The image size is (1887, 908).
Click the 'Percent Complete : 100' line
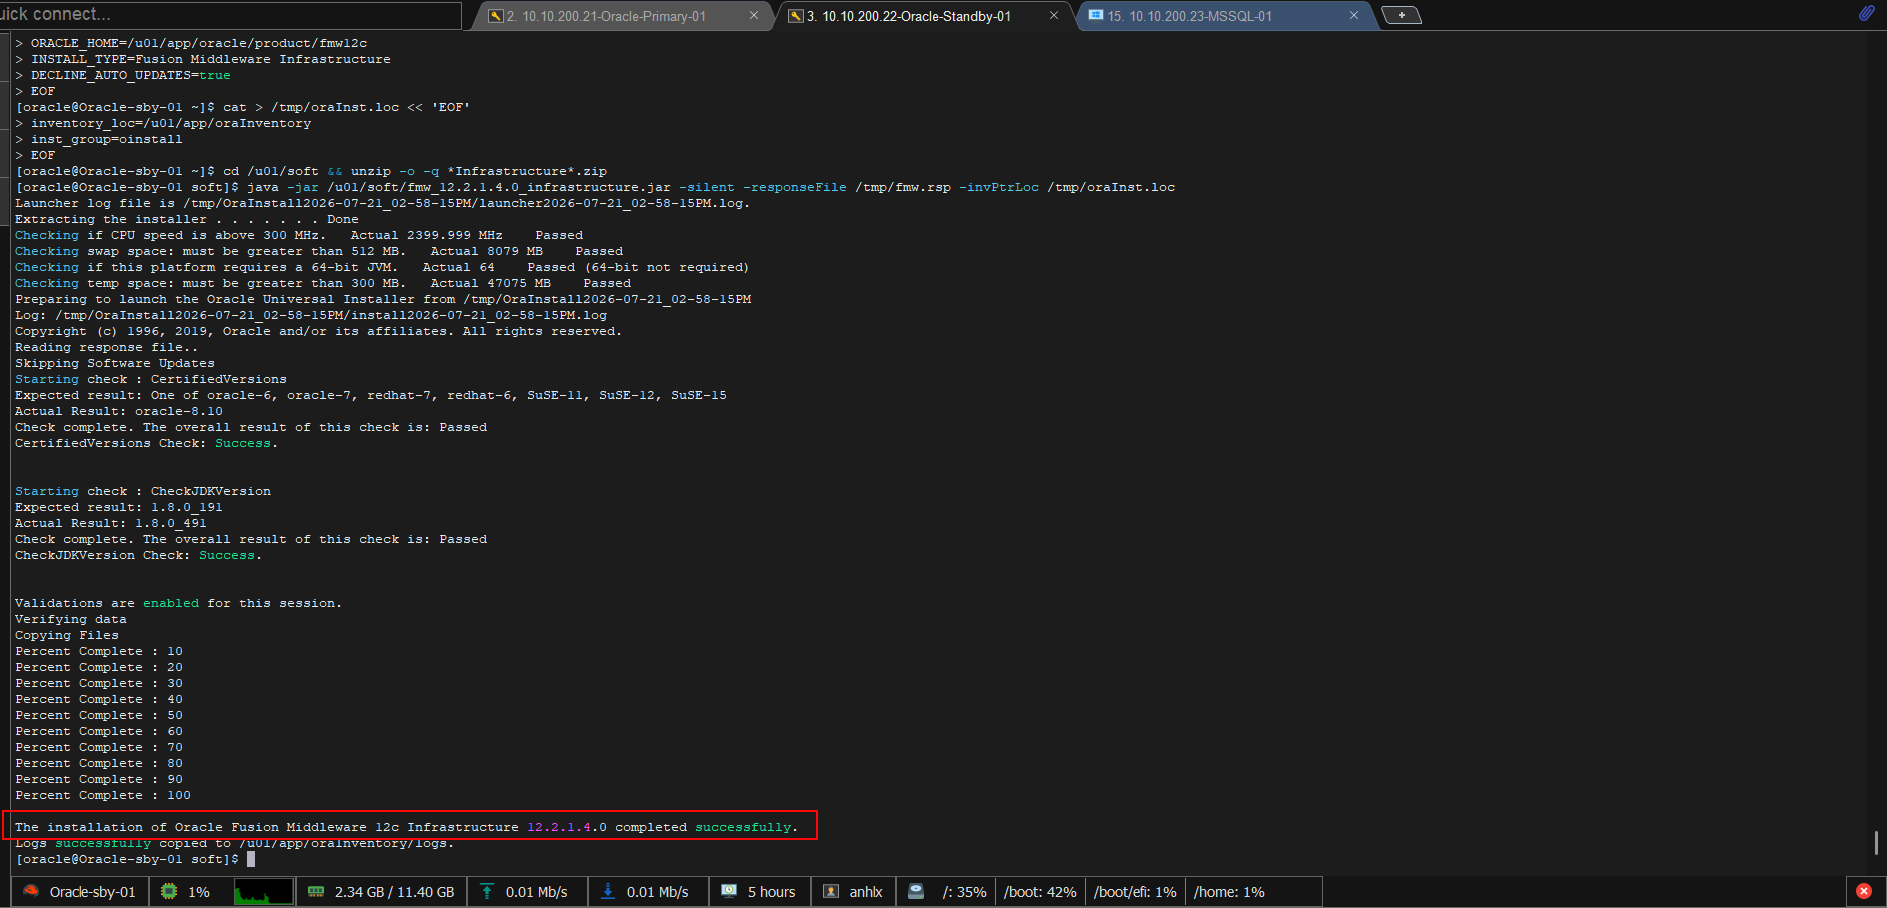[x=102, y=795]
